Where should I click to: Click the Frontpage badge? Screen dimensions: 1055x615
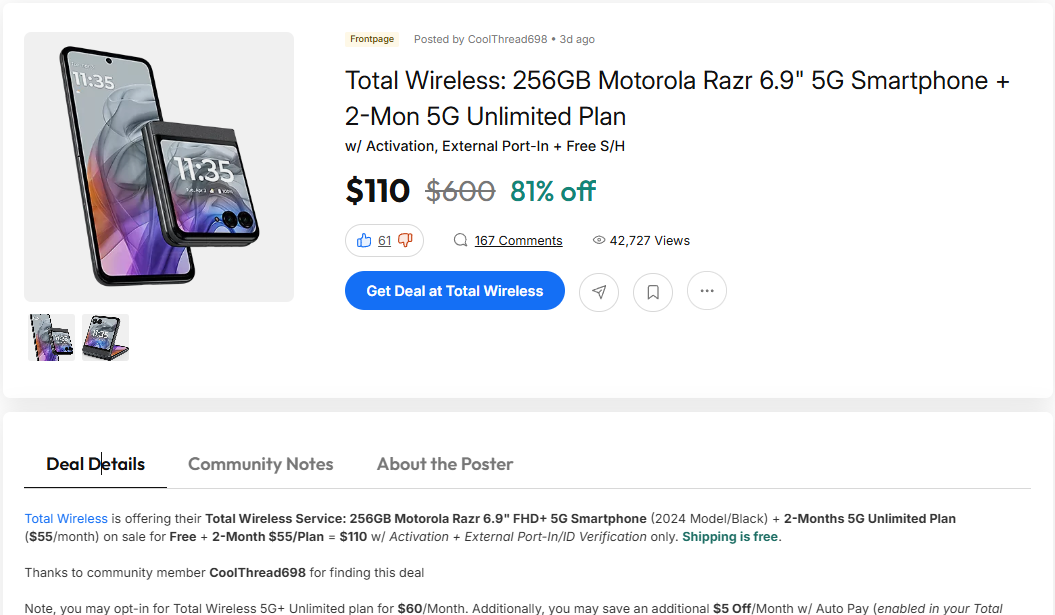372,39
